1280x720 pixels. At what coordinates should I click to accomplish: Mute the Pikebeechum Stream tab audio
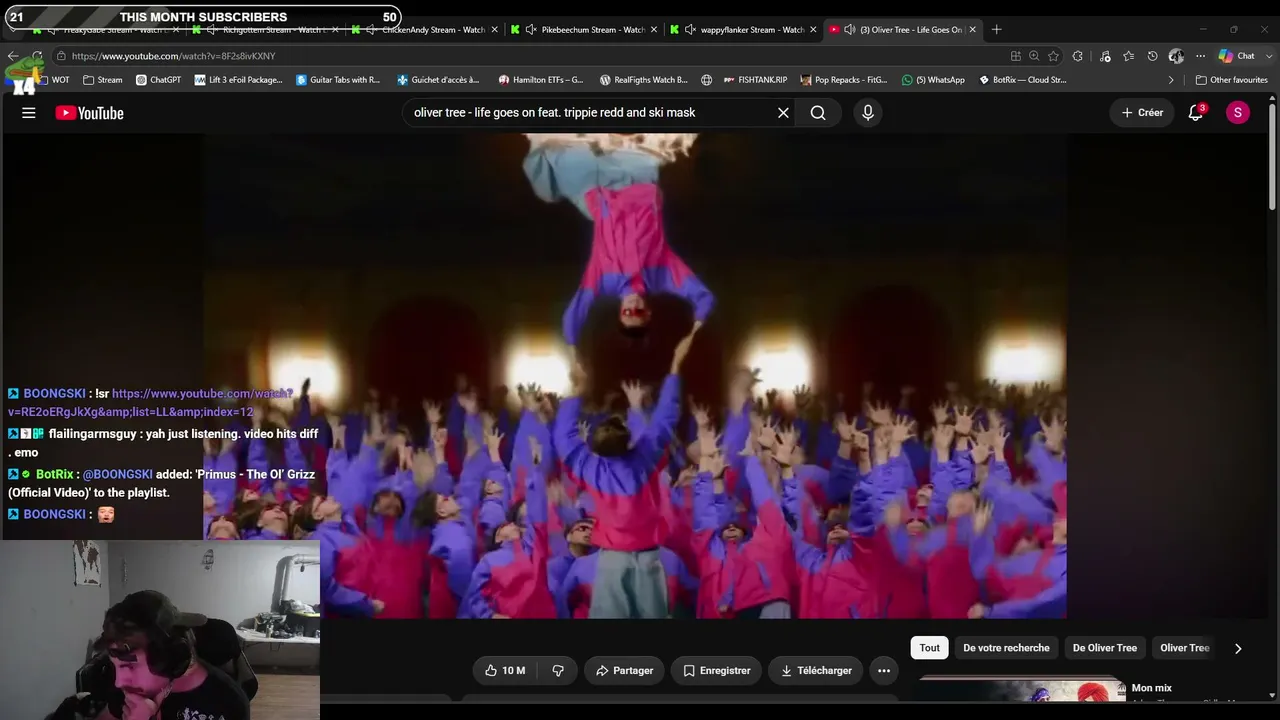(530, 30)
